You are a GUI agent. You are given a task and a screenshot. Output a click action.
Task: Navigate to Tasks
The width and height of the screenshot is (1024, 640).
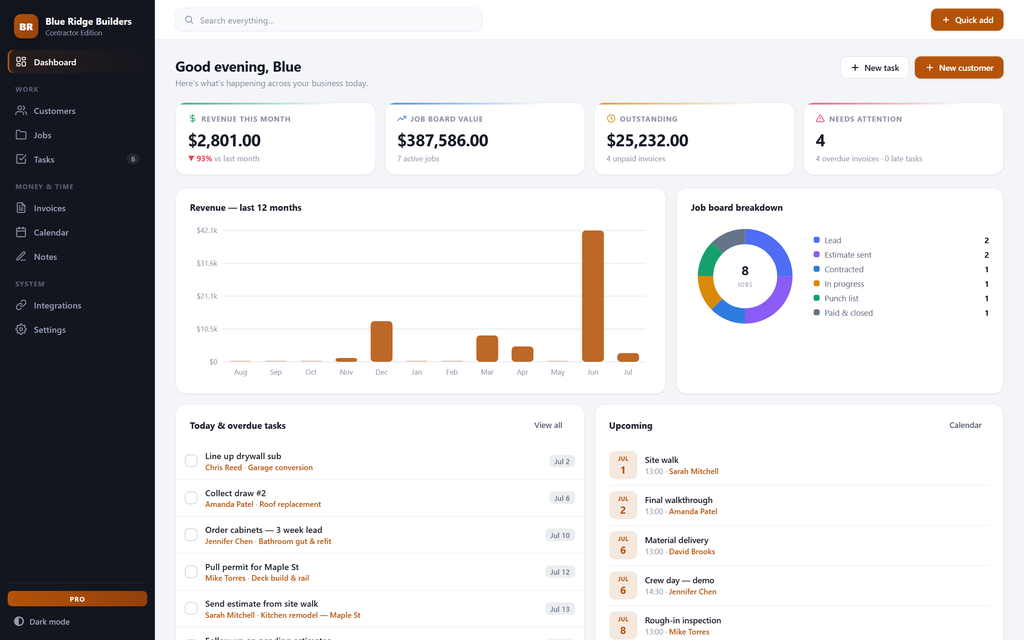pyautogui.click(x=77, y=159)
